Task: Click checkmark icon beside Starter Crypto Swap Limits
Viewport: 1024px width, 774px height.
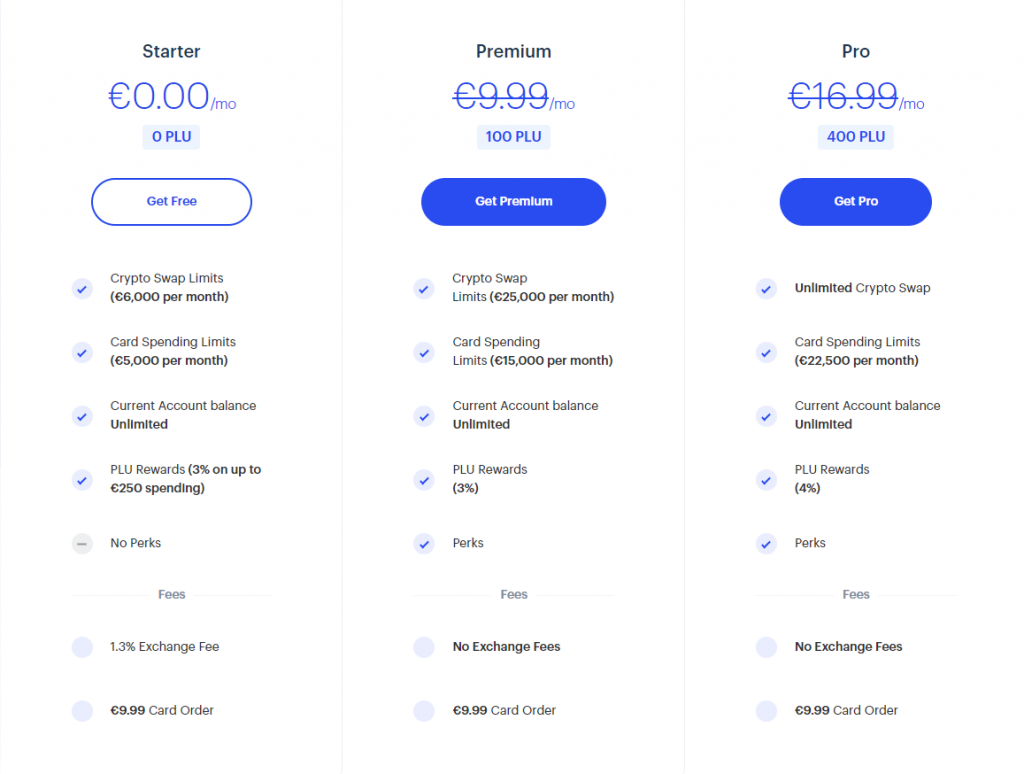Action: click(x=82, y=288)
